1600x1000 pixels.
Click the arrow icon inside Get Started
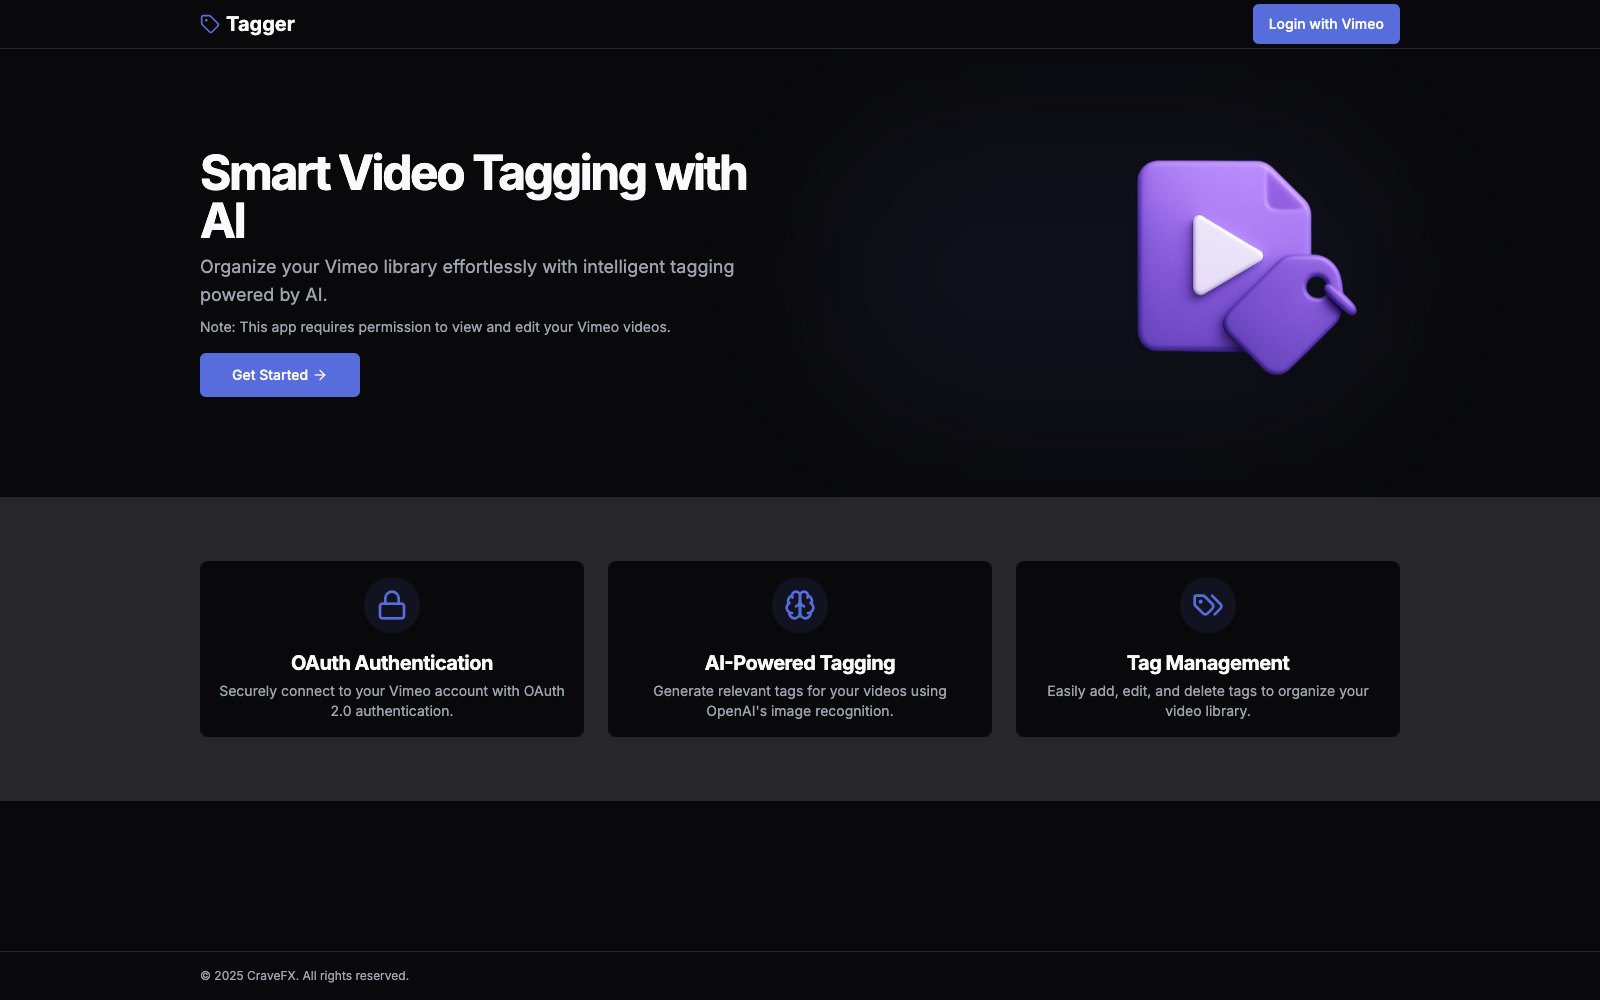(x=320, y=375)
